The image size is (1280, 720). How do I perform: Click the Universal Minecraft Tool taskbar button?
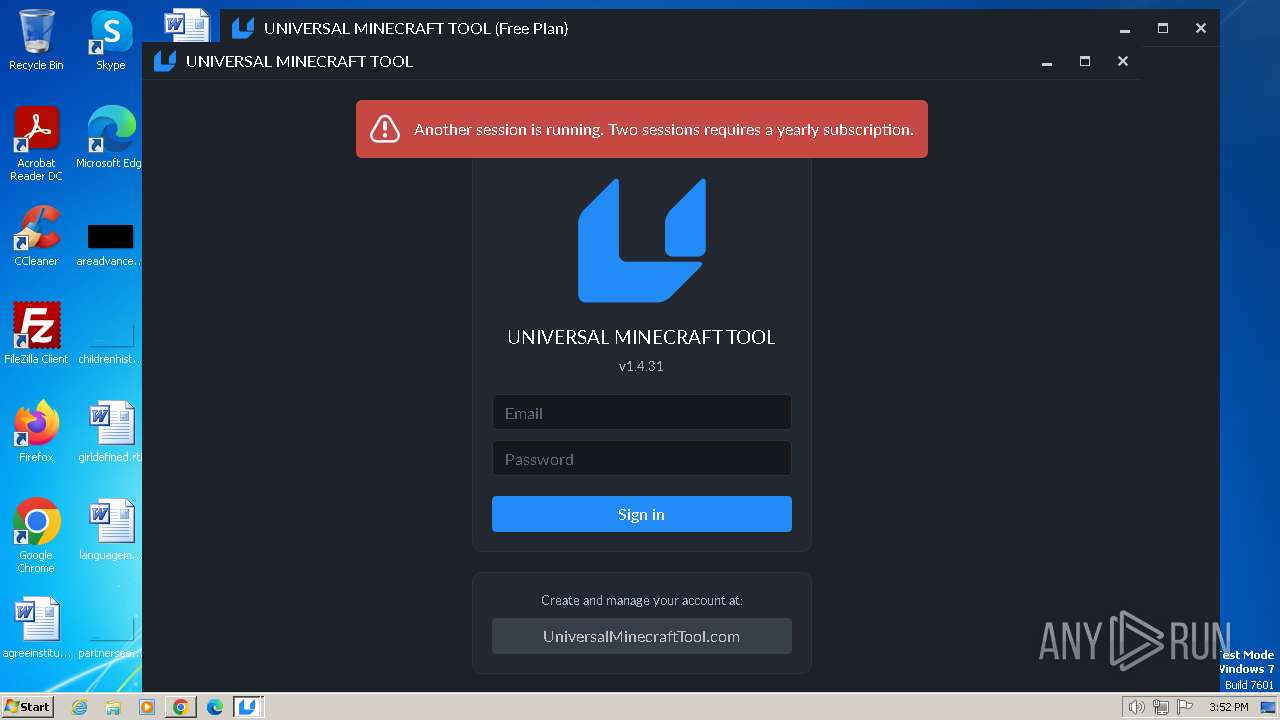click(248, 707)
